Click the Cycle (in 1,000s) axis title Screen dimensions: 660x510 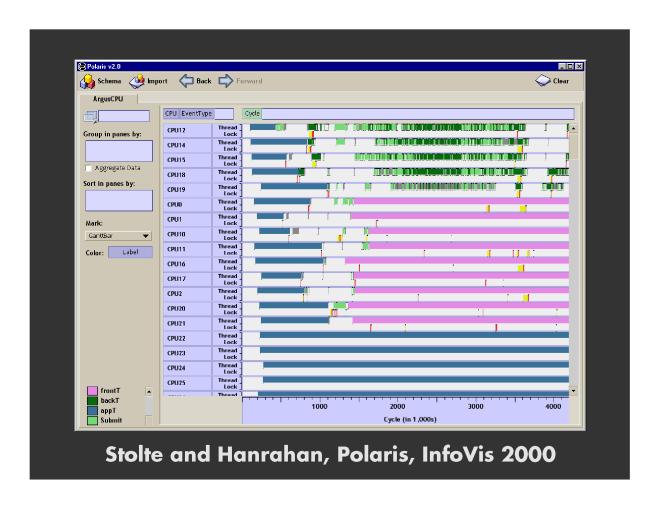click(x=410, y=420)
